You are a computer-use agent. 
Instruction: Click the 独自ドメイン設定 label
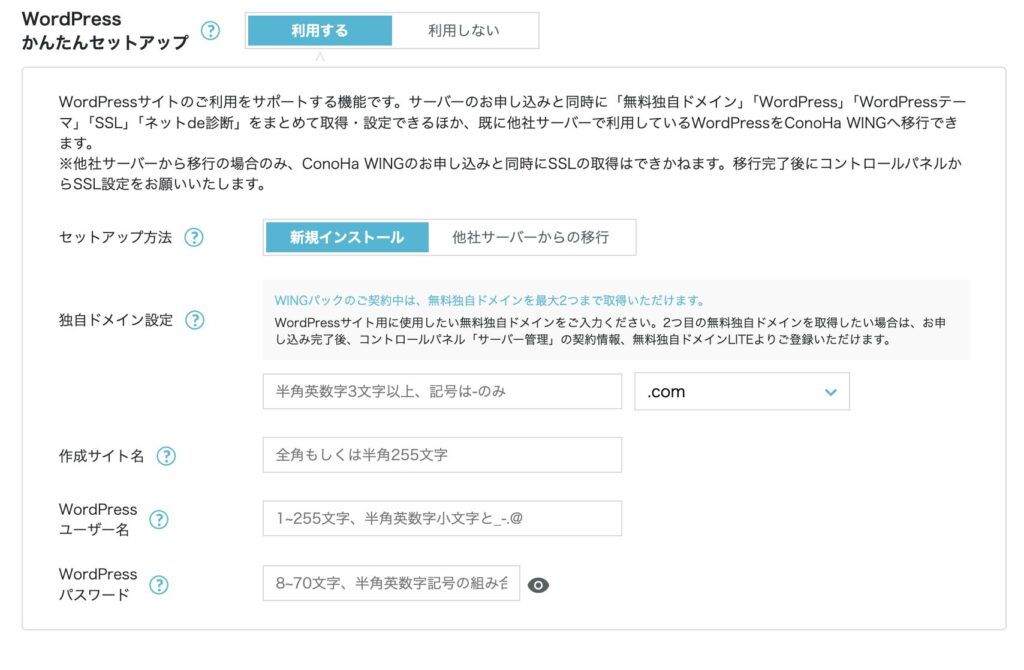click(x=116, y=320)
